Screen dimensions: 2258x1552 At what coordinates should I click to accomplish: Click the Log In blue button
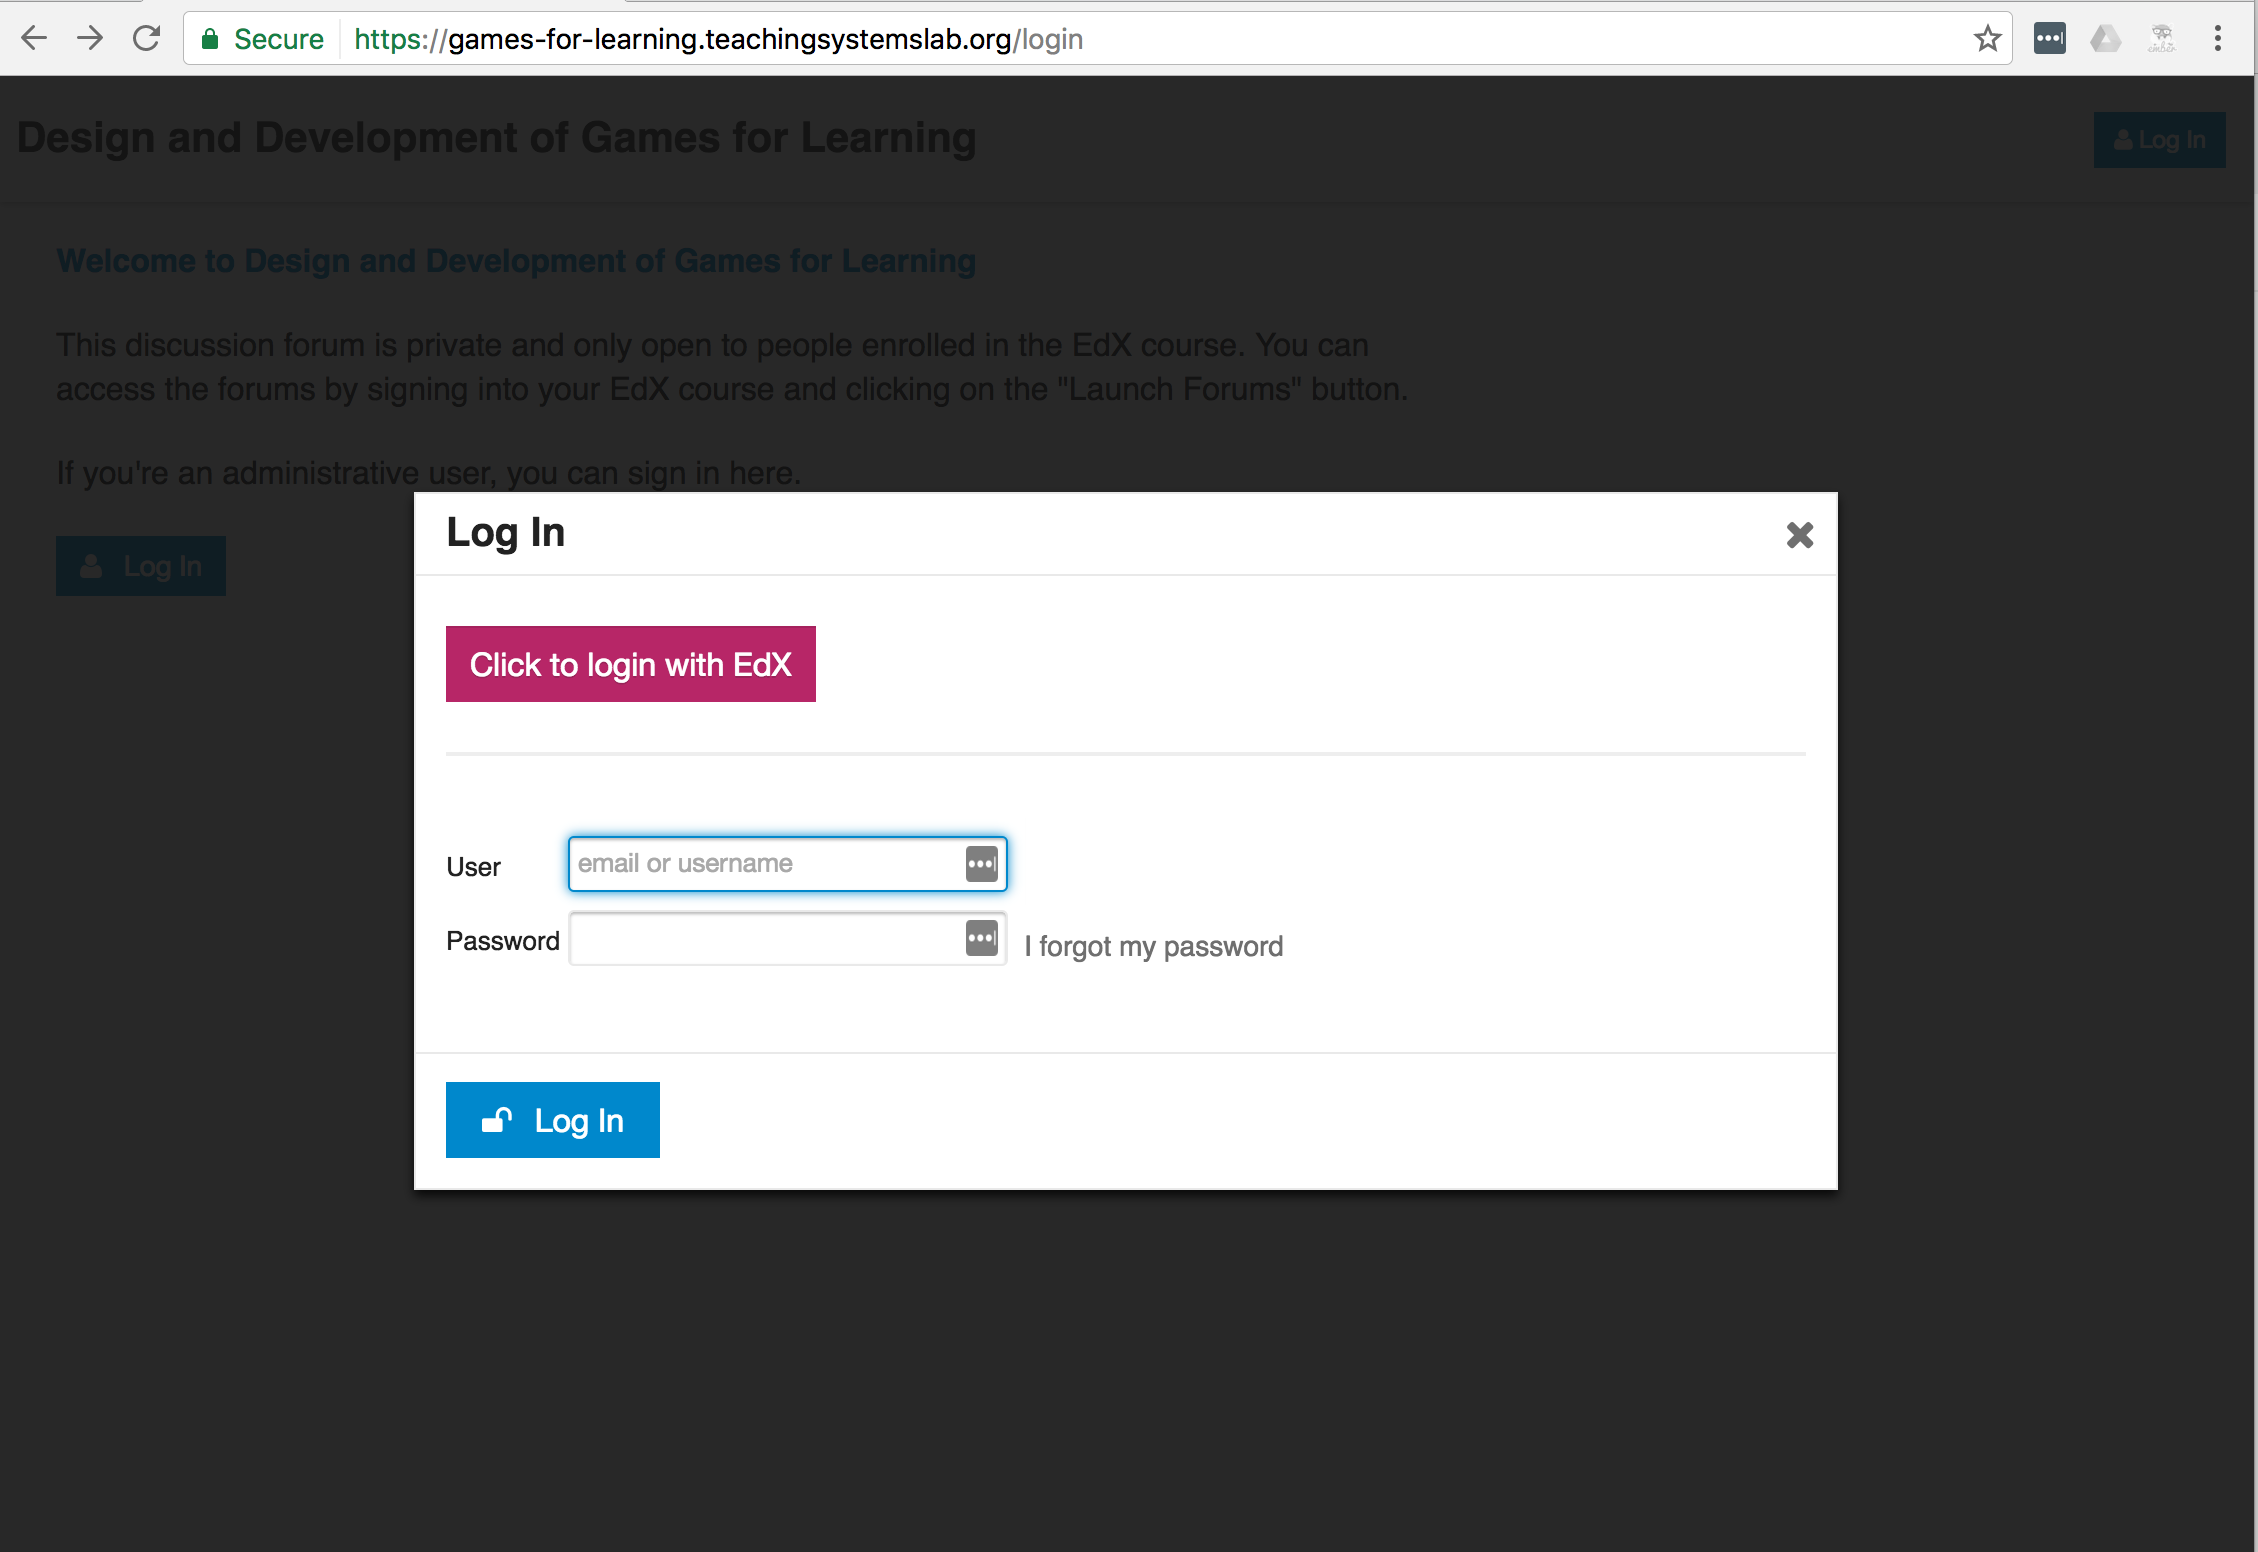click(551, 1118)
